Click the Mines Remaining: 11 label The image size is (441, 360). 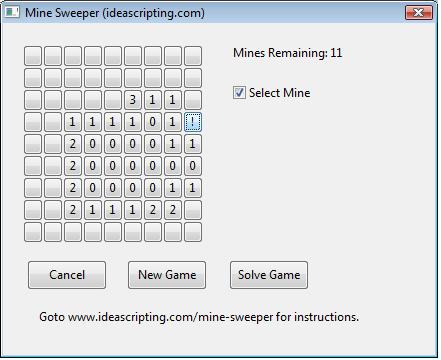click(287, 53)
